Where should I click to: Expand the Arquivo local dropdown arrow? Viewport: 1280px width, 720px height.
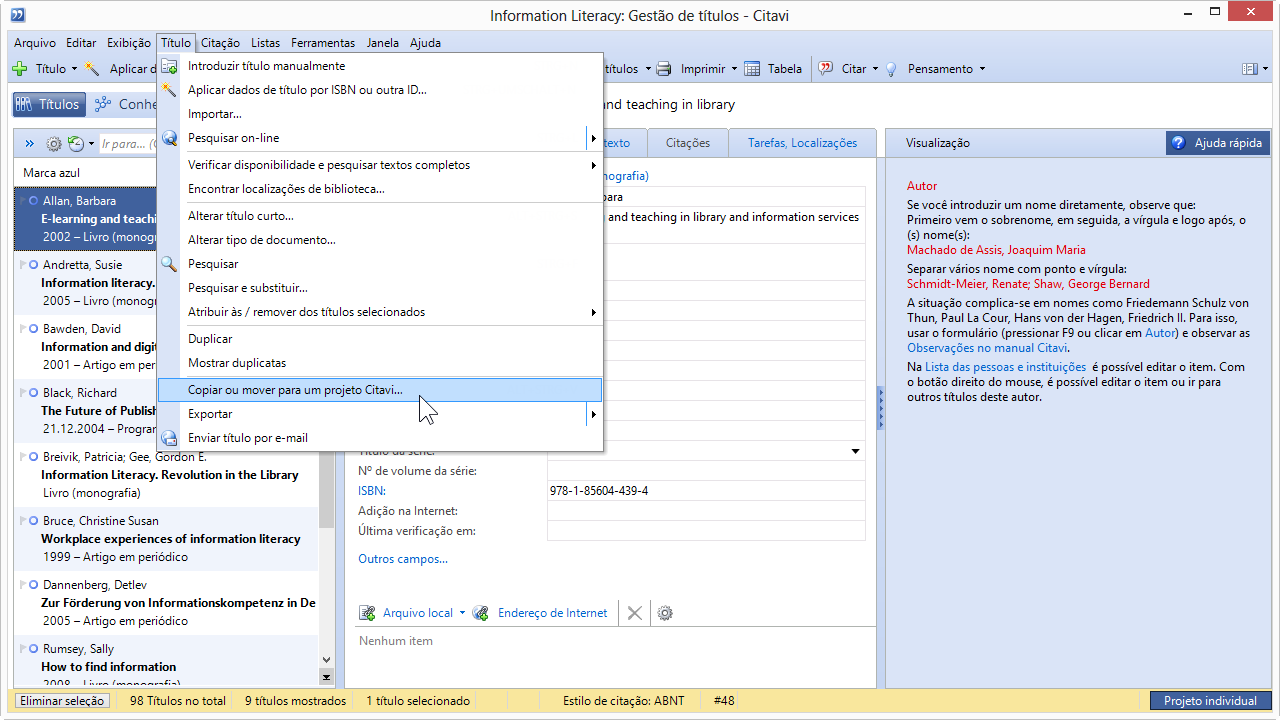[462, 613]
